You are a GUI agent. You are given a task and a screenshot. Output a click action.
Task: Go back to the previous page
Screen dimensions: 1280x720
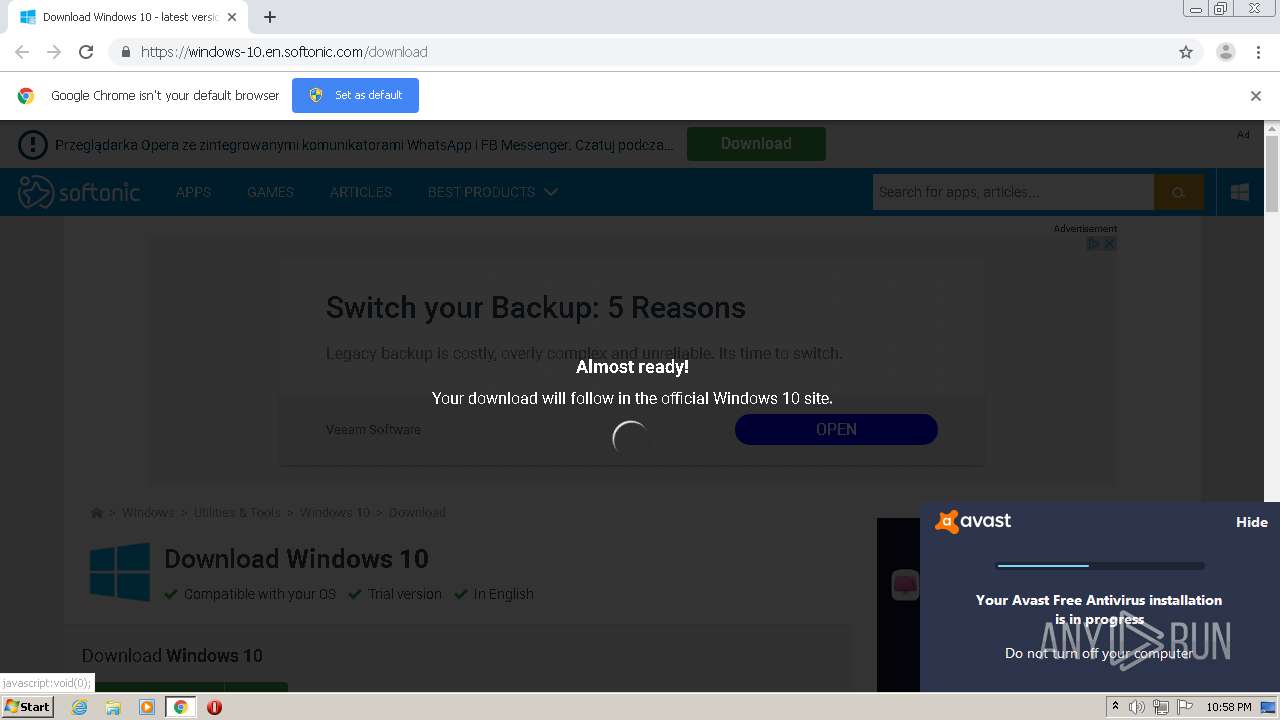[x=22, y=52]
